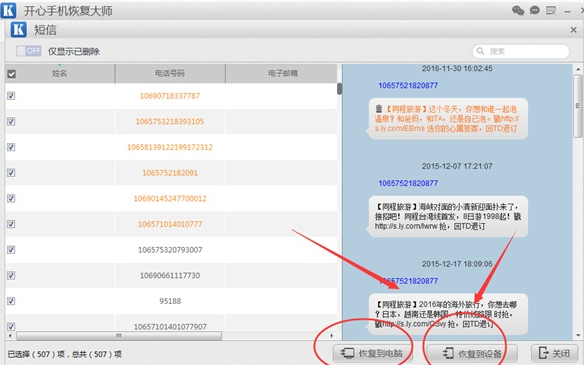
Task: Uncheck the row 1065813912219917​2312
Action: pyautogui.click(x=11, y=147)
